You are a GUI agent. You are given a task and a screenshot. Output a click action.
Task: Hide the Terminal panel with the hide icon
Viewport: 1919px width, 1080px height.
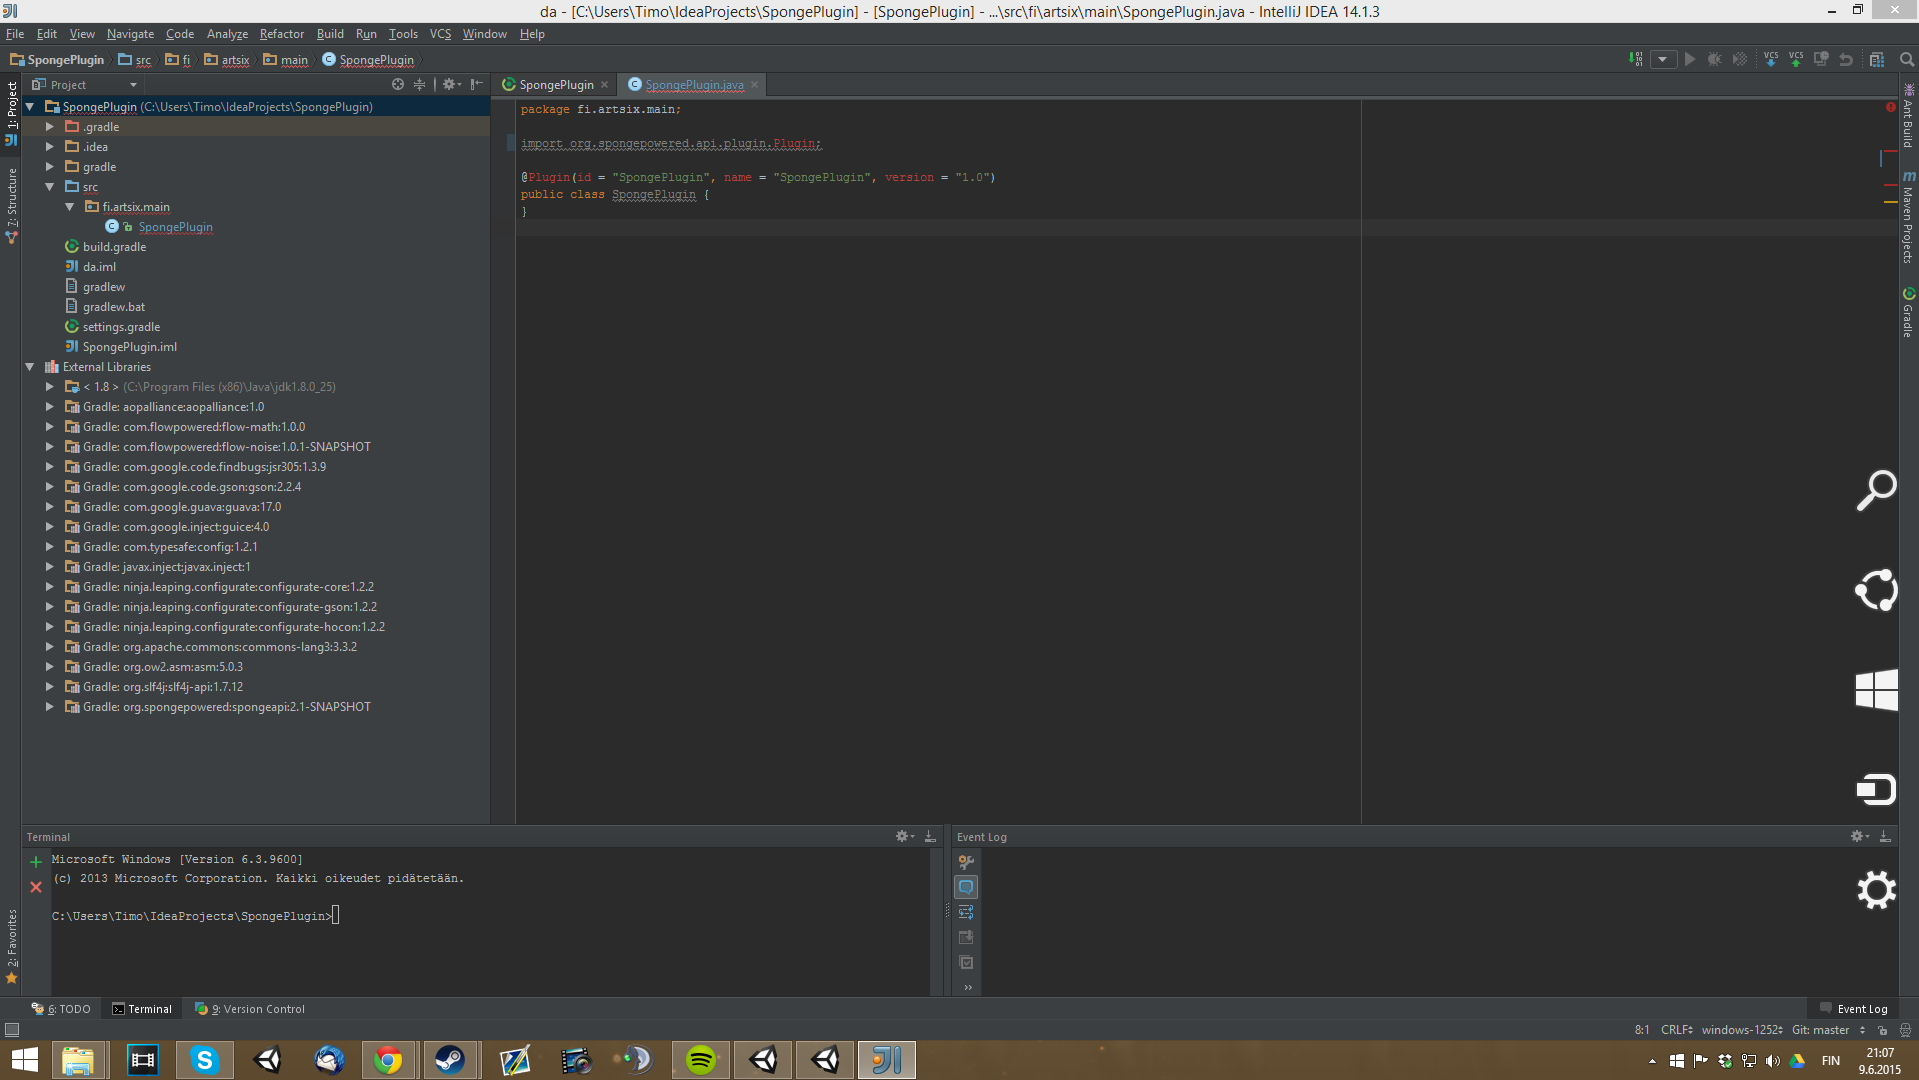coord(930,836)
